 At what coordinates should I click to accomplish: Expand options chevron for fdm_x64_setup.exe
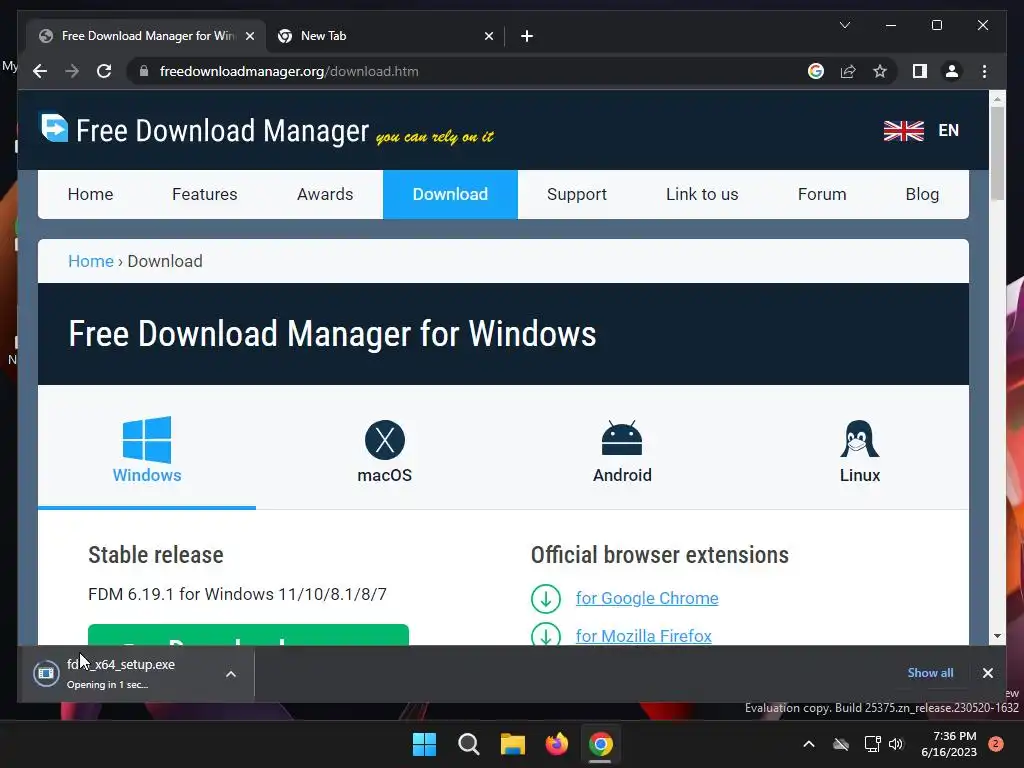(231, 673)
